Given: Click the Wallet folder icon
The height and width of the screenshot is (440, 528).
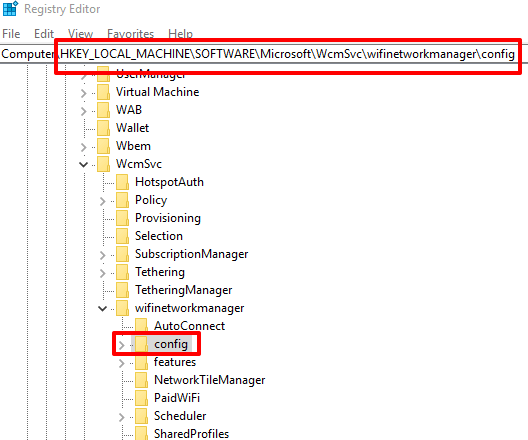Looking at the screenshot, I should tap(103, 128).
